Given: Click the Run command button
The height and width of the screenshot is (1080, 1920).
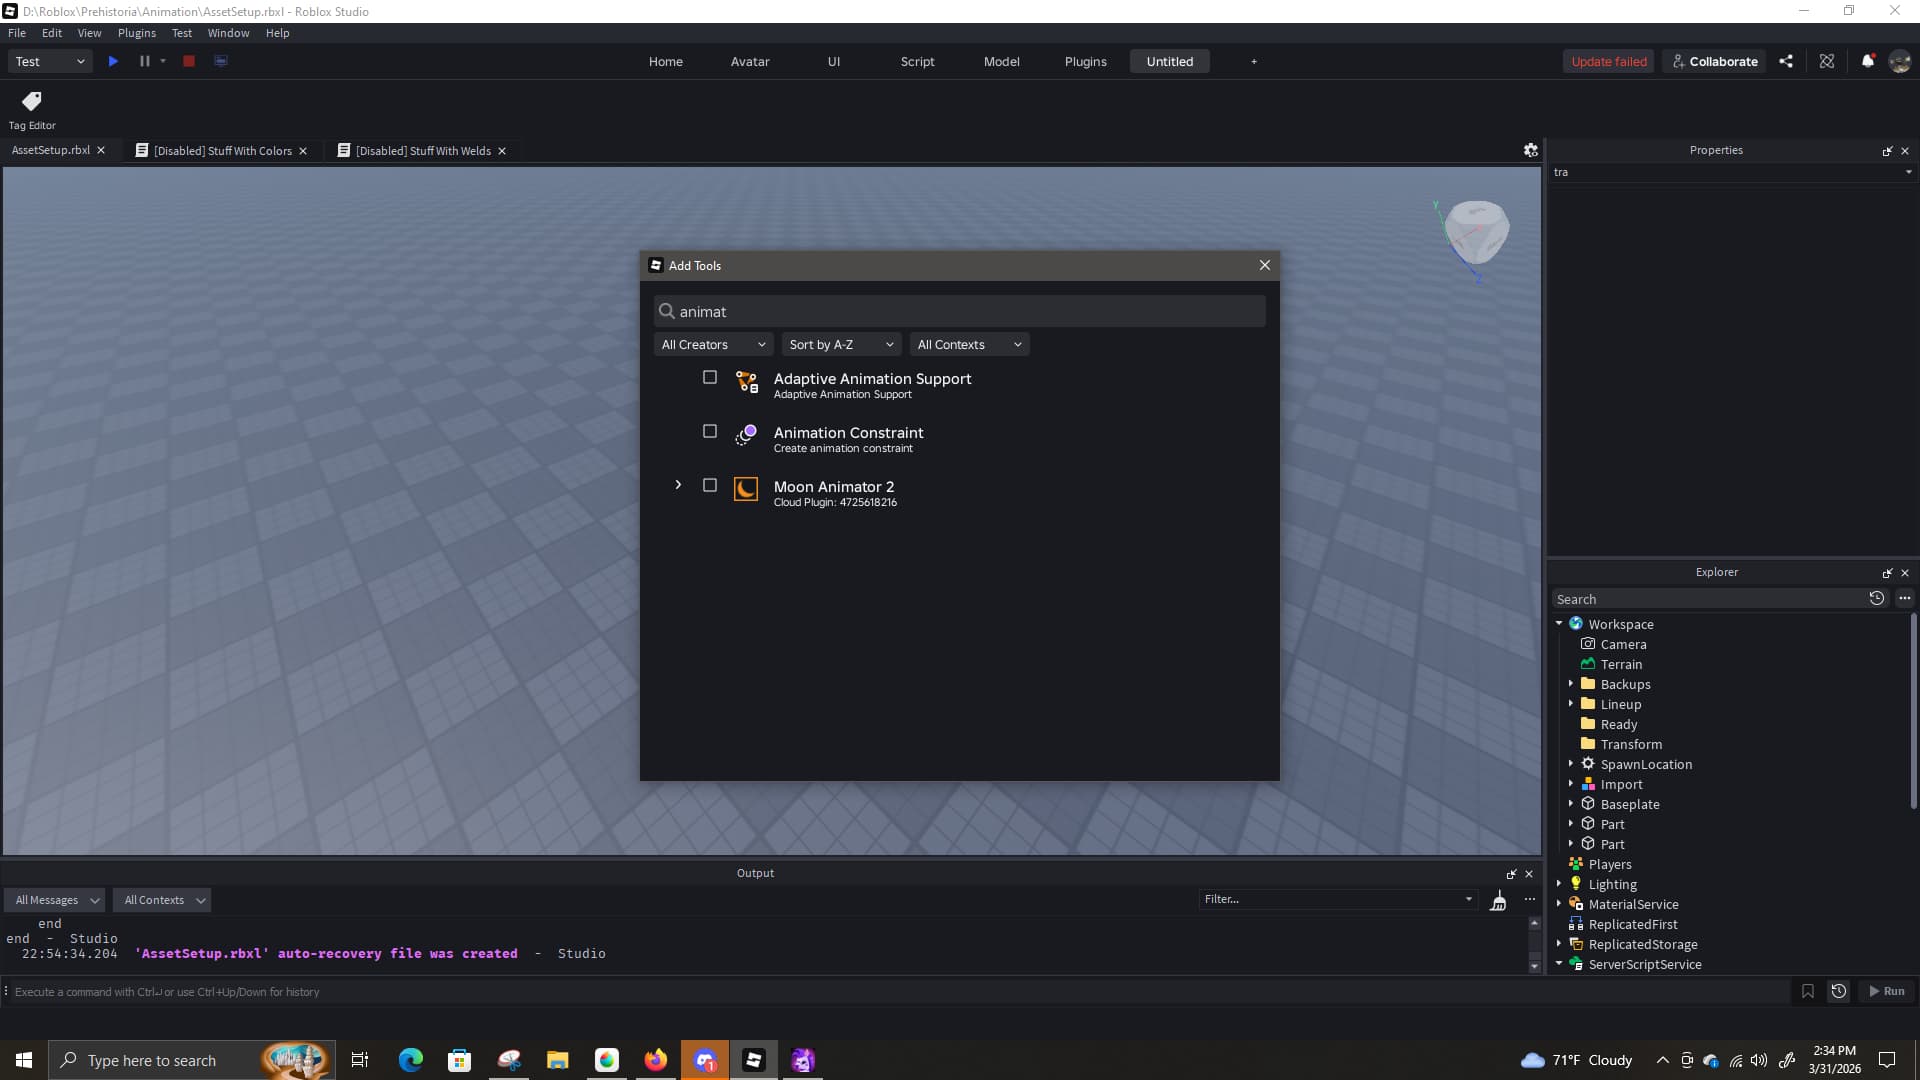Looking at the screenshot, I should (x=1887, y=991).
